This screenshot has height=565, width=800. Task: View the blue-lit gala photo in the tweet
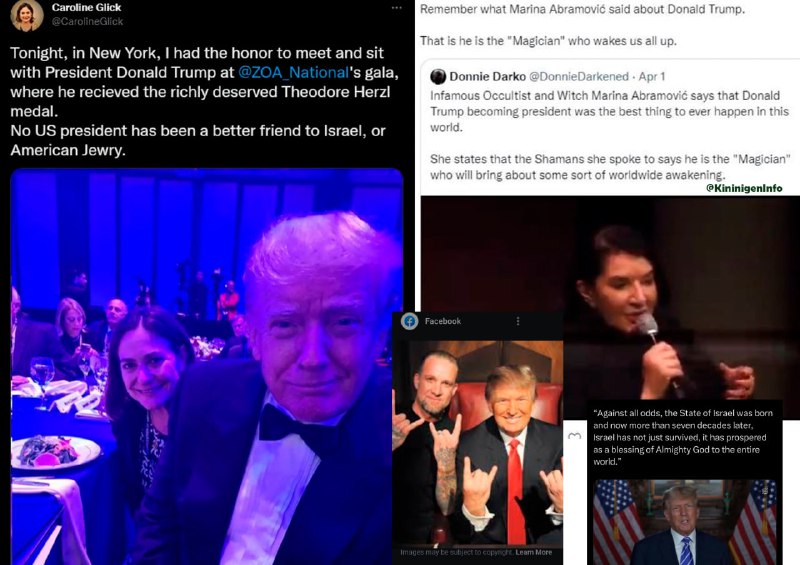click(207, 366)
